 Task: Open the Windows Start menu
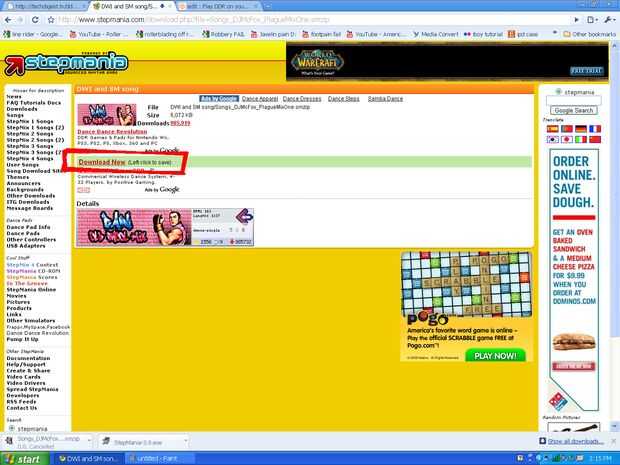click(x=25, y=459)
